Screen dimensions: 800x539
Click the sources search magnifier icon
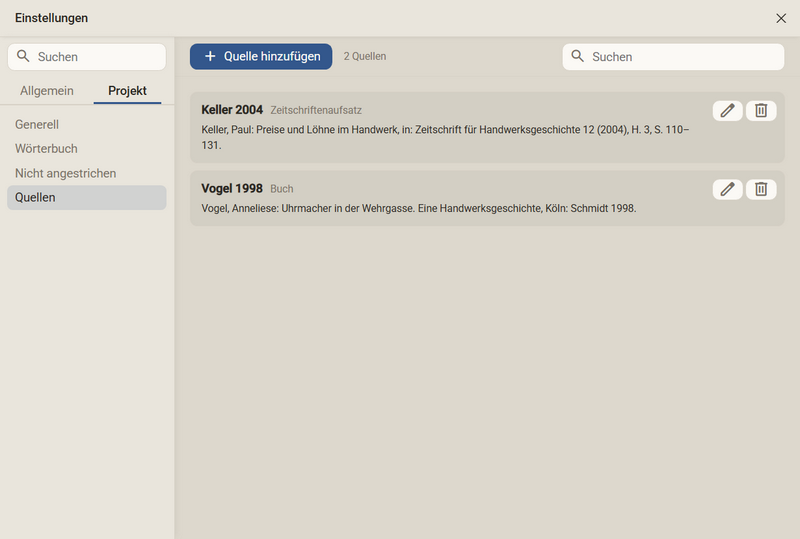point(577,56)
